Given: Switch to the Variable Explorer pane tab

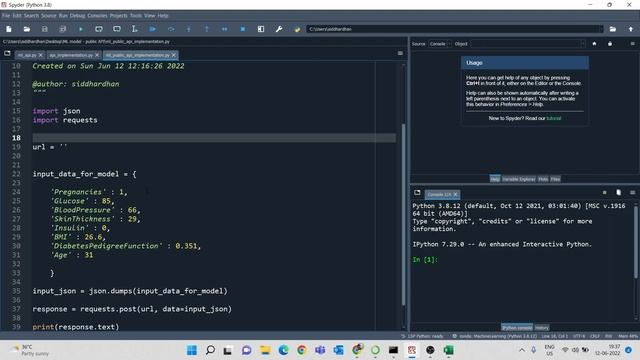Looking at the screenshot, I should coord(518,179).
